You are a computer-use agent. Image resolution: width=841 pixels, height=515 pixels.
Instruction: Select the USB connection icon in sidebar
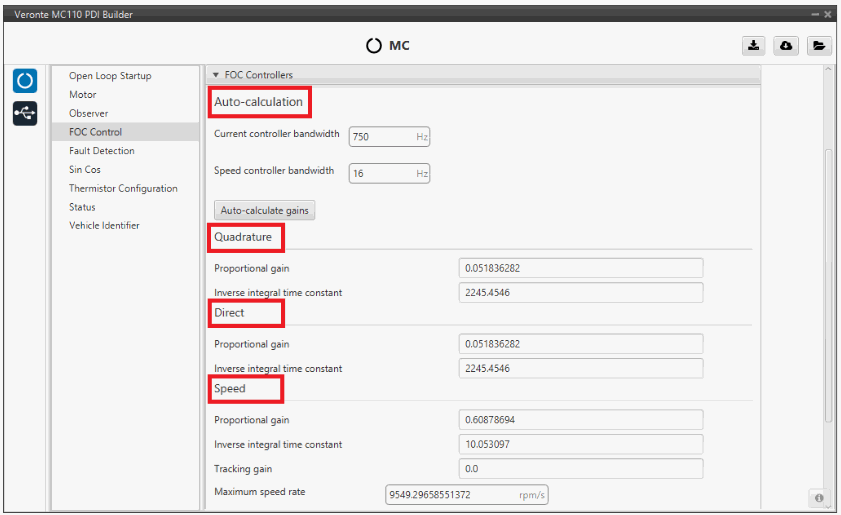click(25, 113)
